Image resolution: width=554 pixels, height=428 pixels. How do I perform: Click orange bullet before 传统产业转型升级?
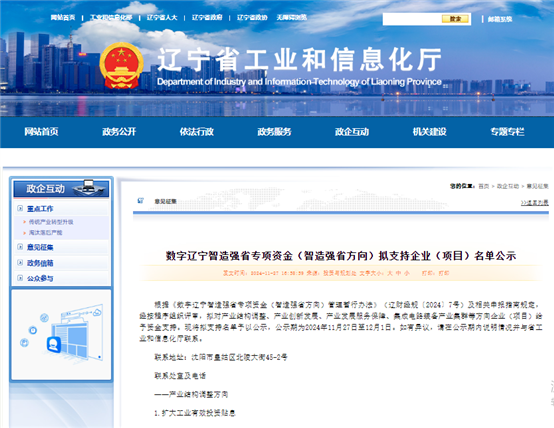click(x=24, y=222)
